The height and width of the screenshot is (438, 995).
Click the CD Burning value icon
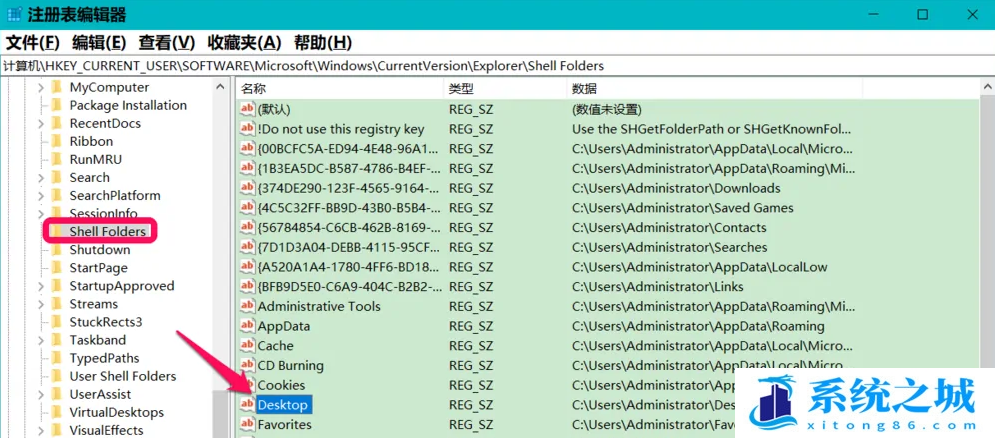[x=247, y=366]
